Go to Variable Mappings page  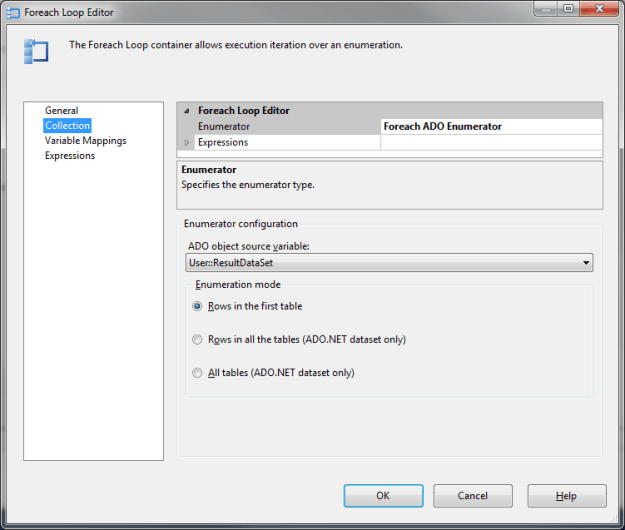pos(85,141)
